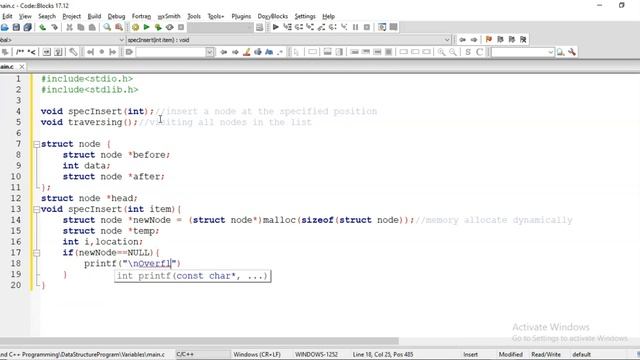The width and height of the screenshot is (640, 360).
Task: Open the search text combo arrow
Action: pyautogui.click(x=210, y=52)
